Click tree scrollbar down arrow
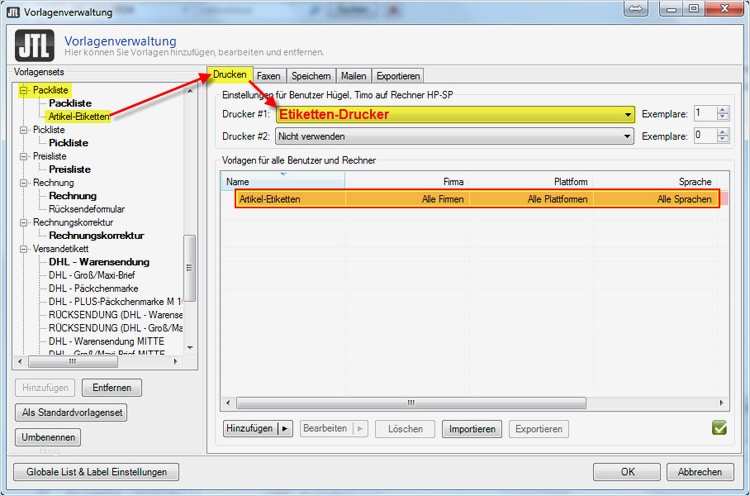Screen dimensions: 750x496 (x=190, y=348)
